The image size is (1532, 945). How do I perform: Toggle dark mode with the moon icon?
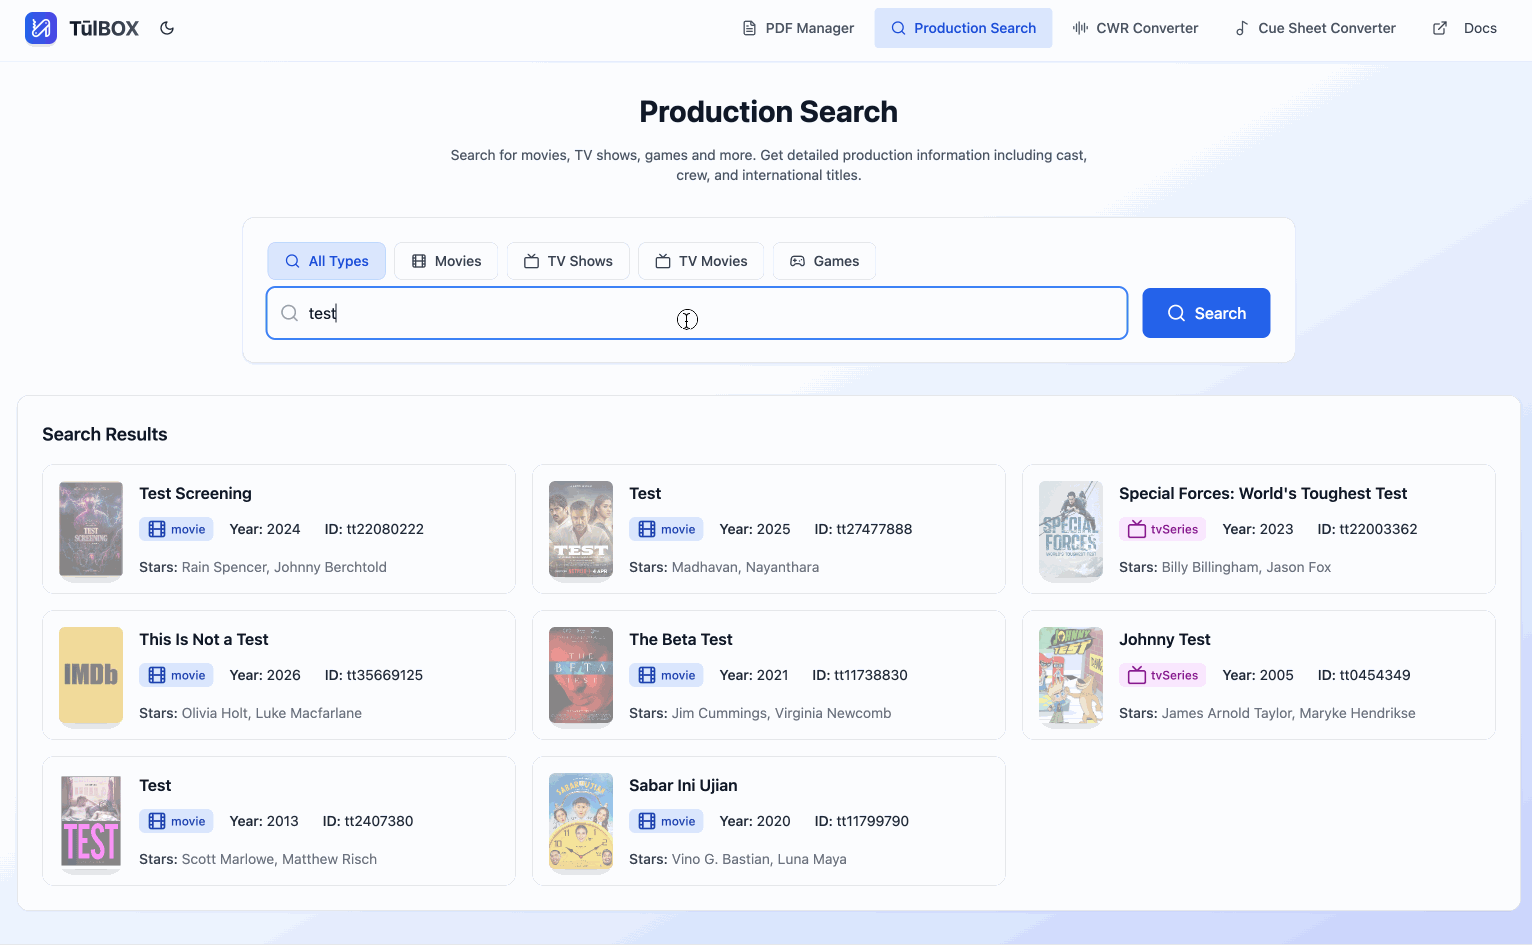166,28
